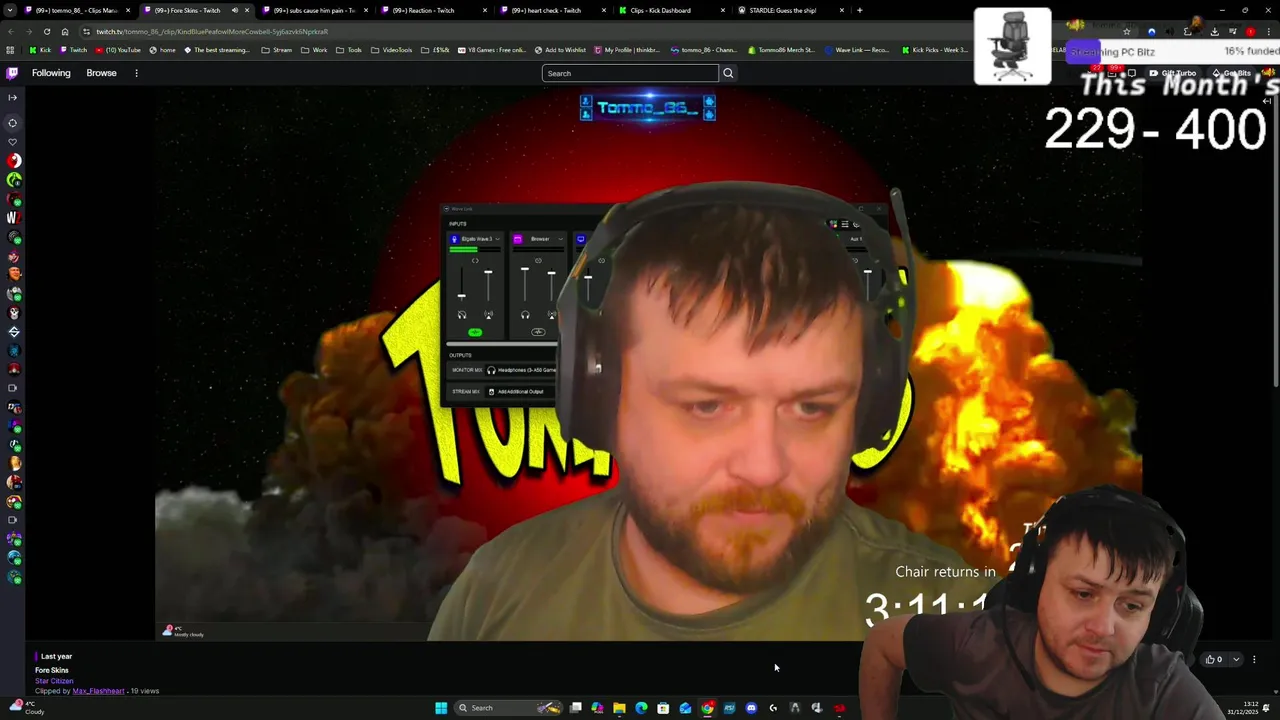This screenshot has width=1280, height=720.
Task: Click the clip video player
Action: (x=648, y=363)
